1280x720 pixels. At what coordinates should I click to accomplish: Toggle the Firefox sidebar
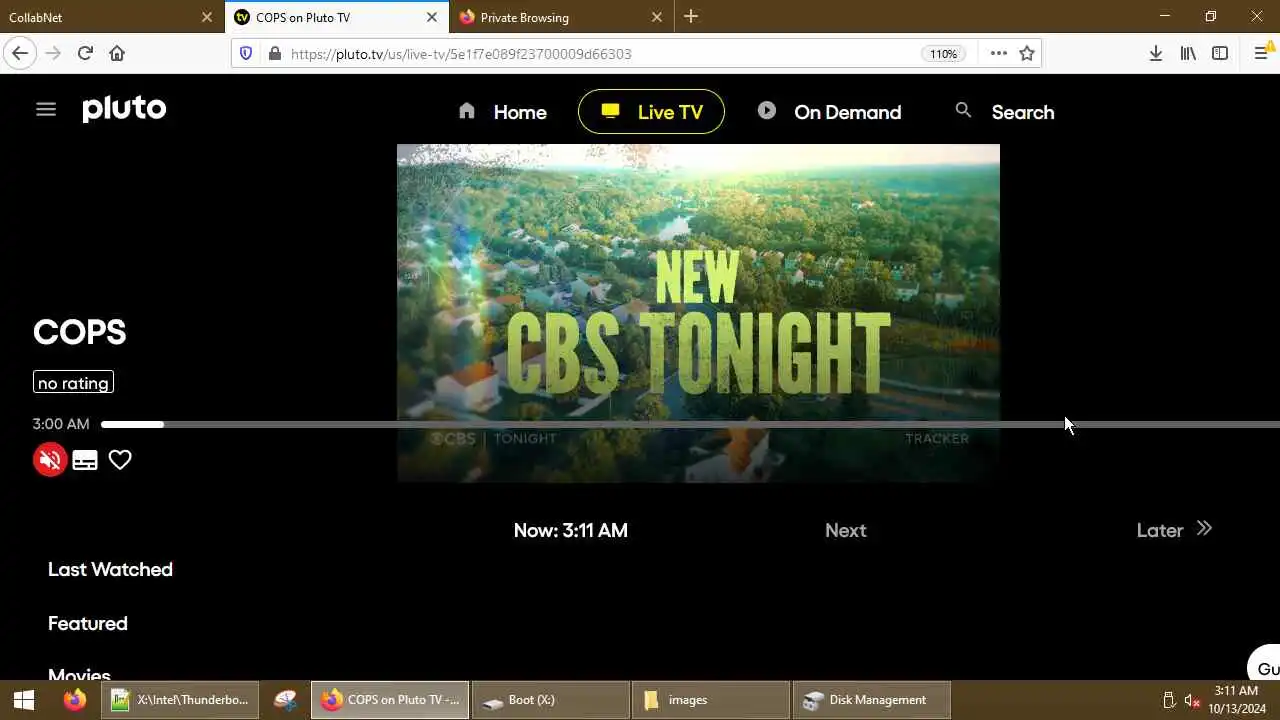pyautogui.click(x=1220, y=53)
